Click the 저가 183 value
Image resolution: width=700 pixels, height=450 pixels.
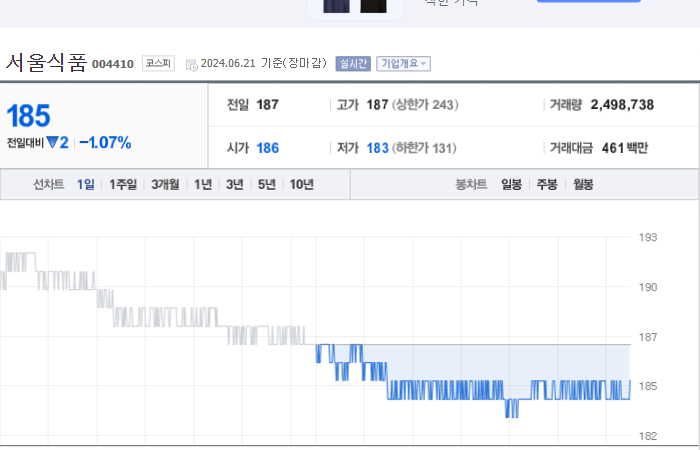pyautogui.click(x=377, y=148)
